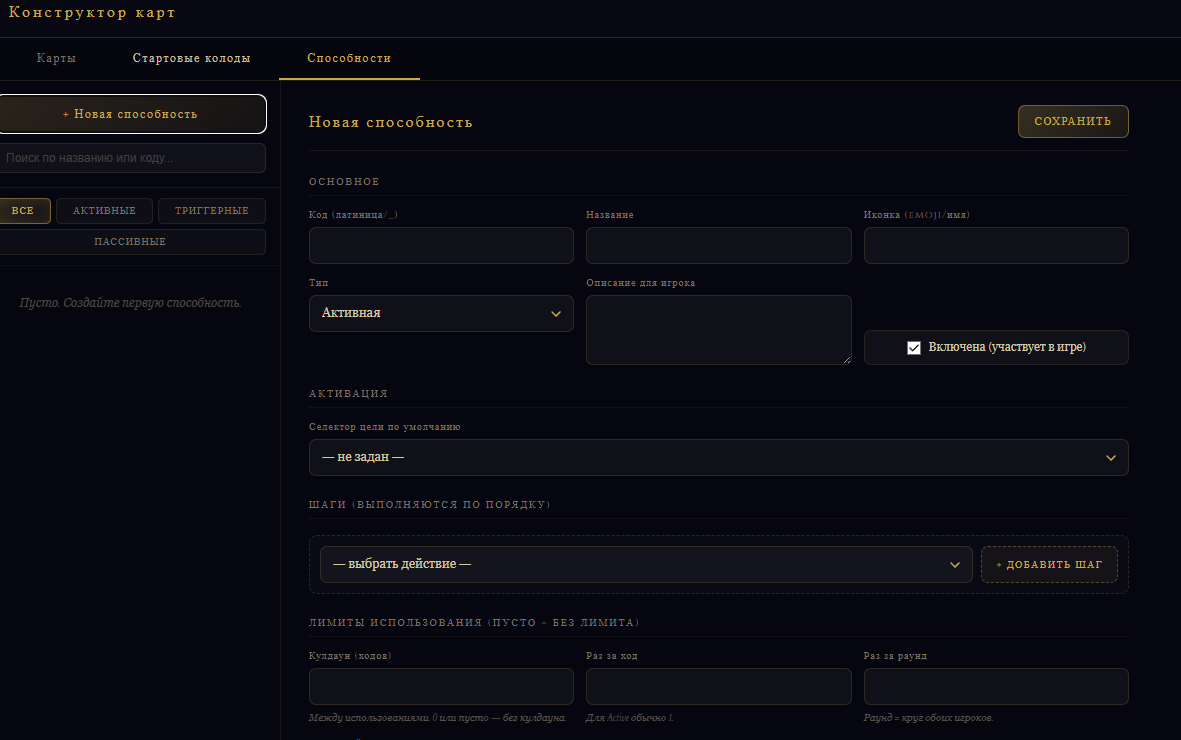Open the '— выбрать действие —' dropdown
1181x740 pixels.
click(645, 564)
